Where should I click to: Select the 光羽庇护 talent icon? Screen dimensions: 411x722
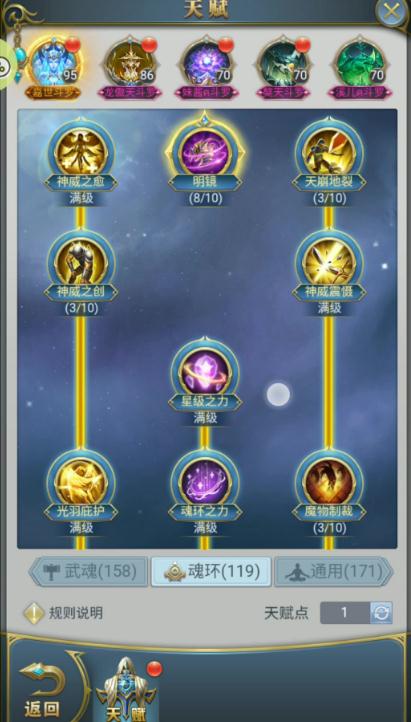pyautogui.click(x=81, y=481)
